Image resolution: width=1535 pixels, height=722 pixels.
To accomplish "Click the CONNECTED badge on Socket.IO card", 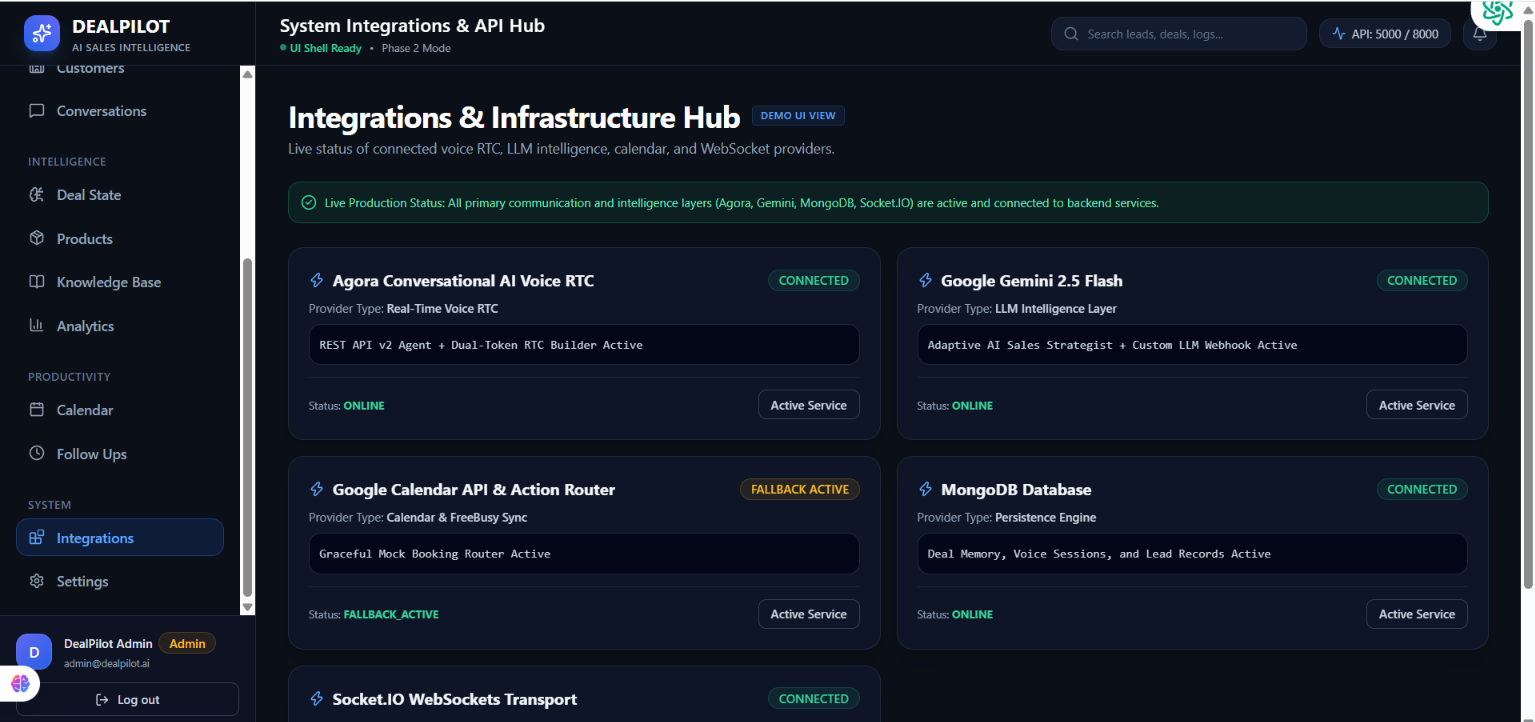I will pos(813,699).
